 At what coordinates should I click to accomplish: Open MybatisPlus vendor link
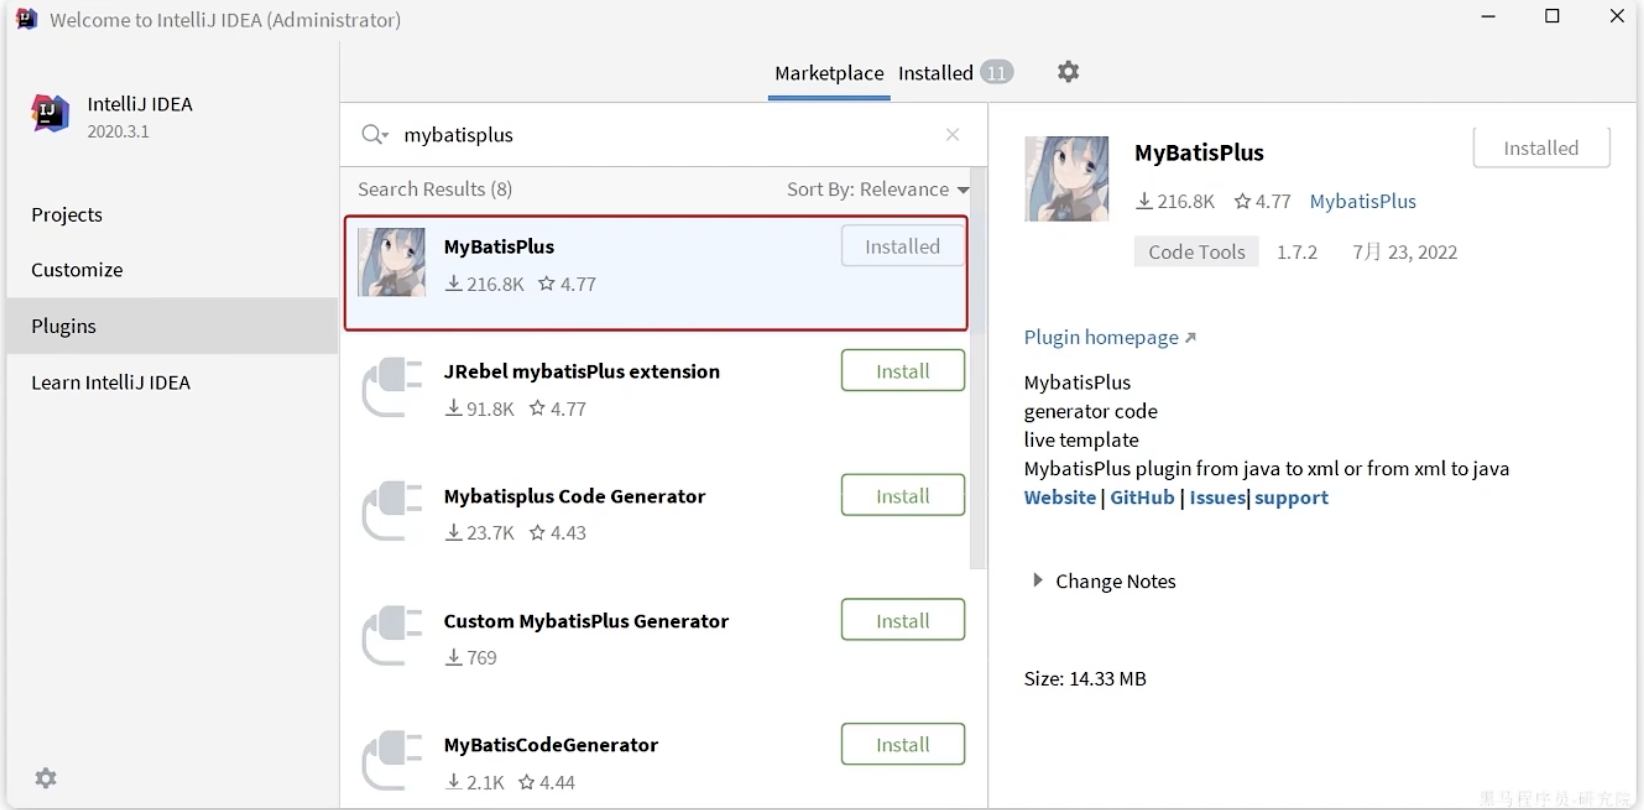click(1363, 201)
